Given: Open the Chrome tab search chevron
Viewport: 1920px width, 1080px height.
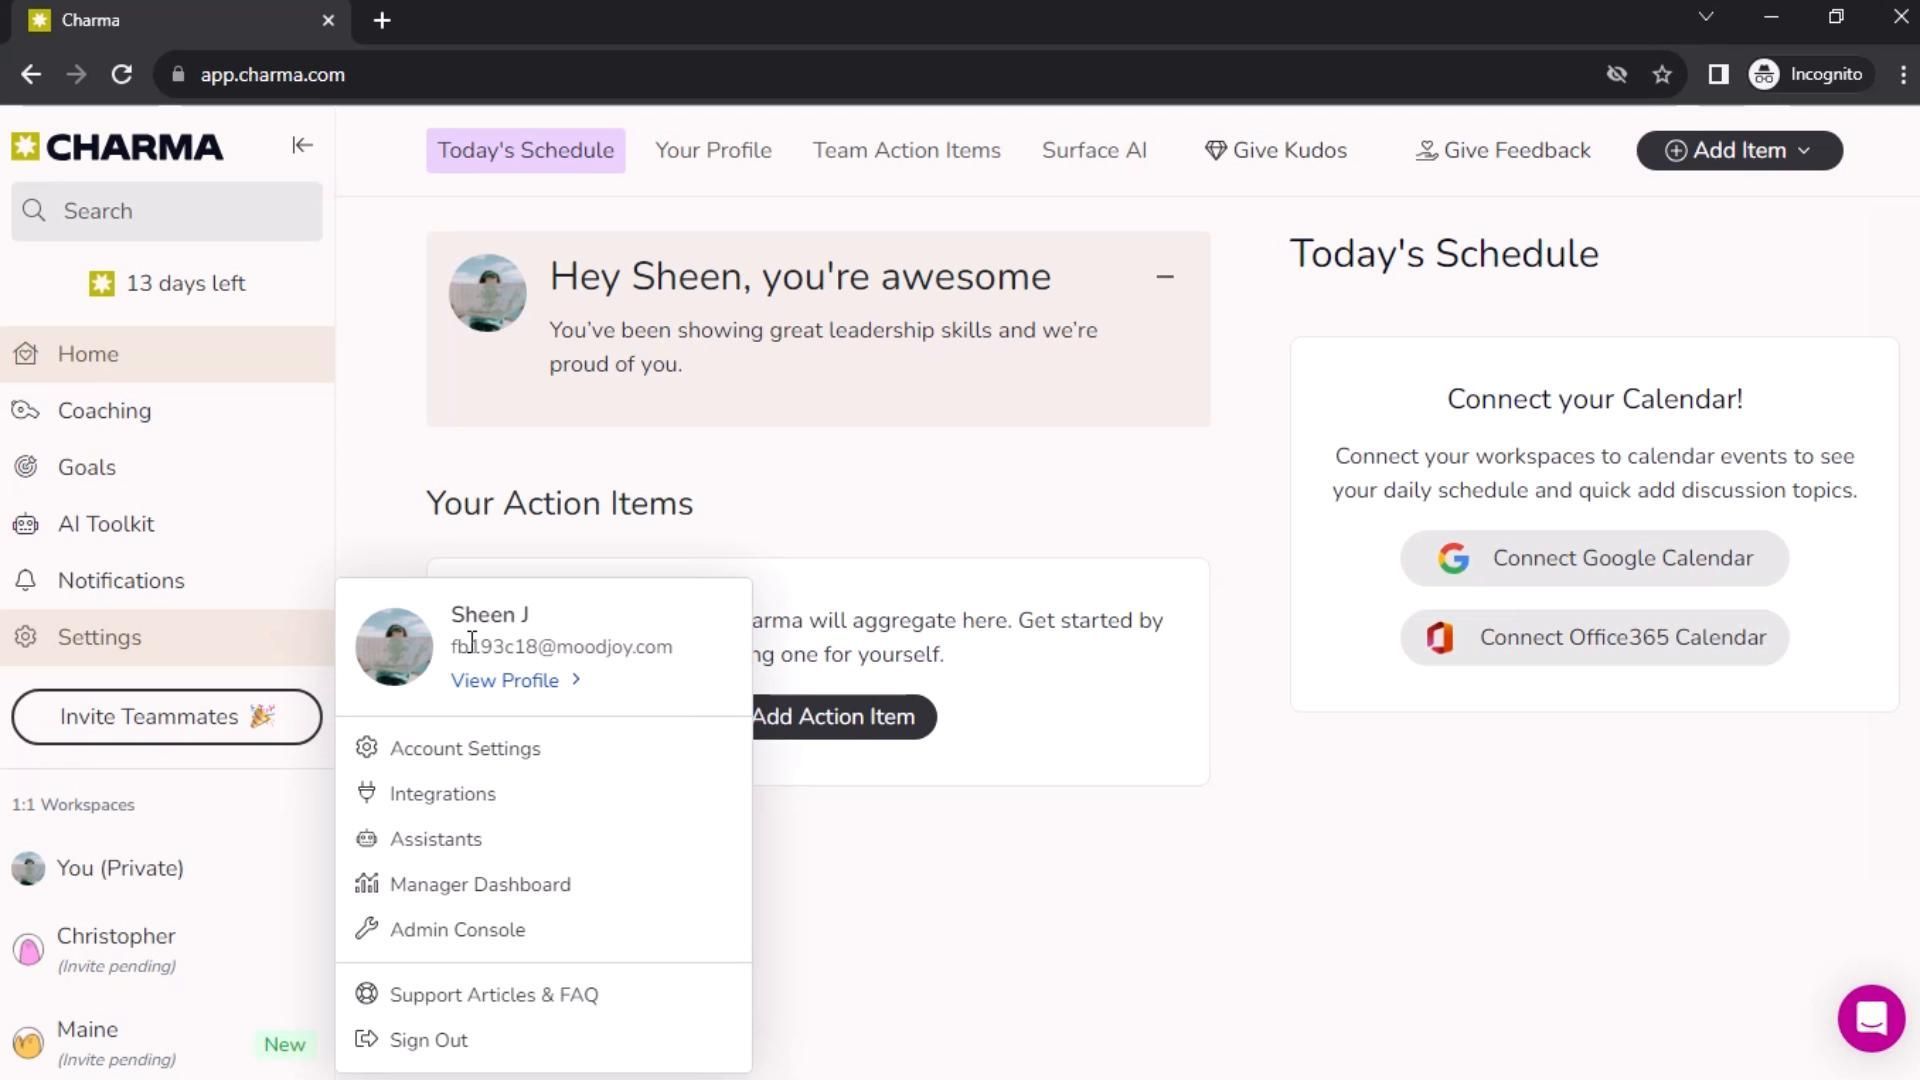Looking at the screenshot, I should (x=1706, y=17).
